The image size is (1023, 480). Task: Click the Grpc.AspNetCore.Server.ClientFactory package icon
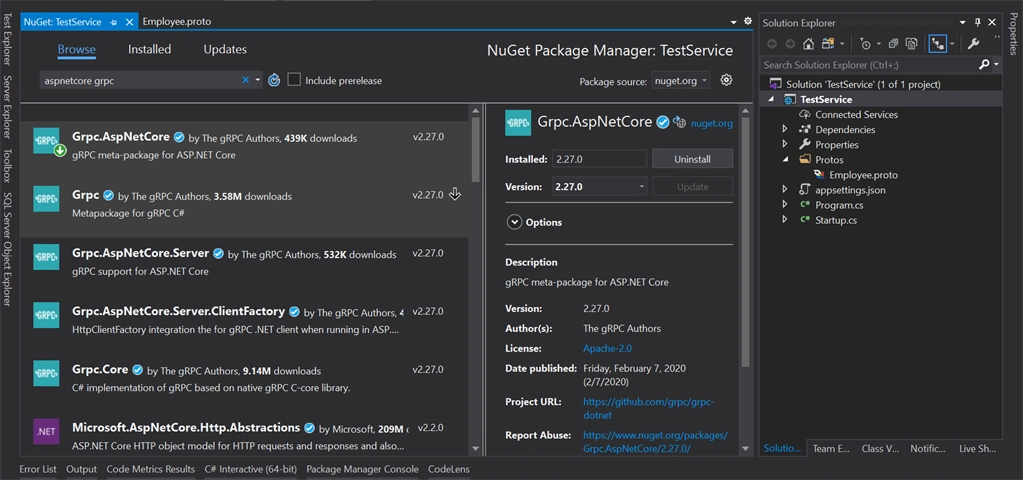point(46,315)
